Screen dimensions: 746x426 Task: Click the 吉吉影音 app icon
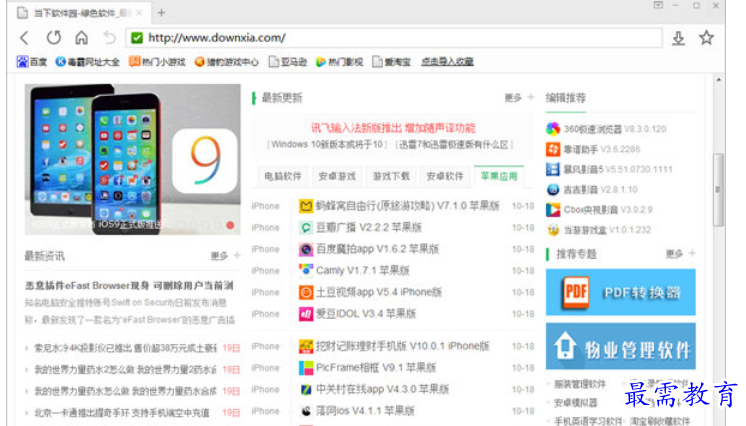[553, 189]
